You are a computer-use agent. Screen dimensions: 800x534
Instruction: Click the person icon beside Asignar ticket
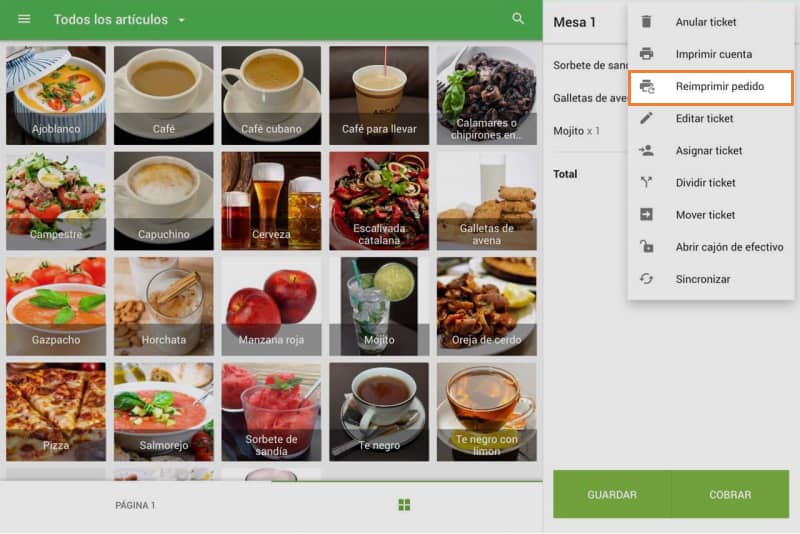click(x=646, y=150)
